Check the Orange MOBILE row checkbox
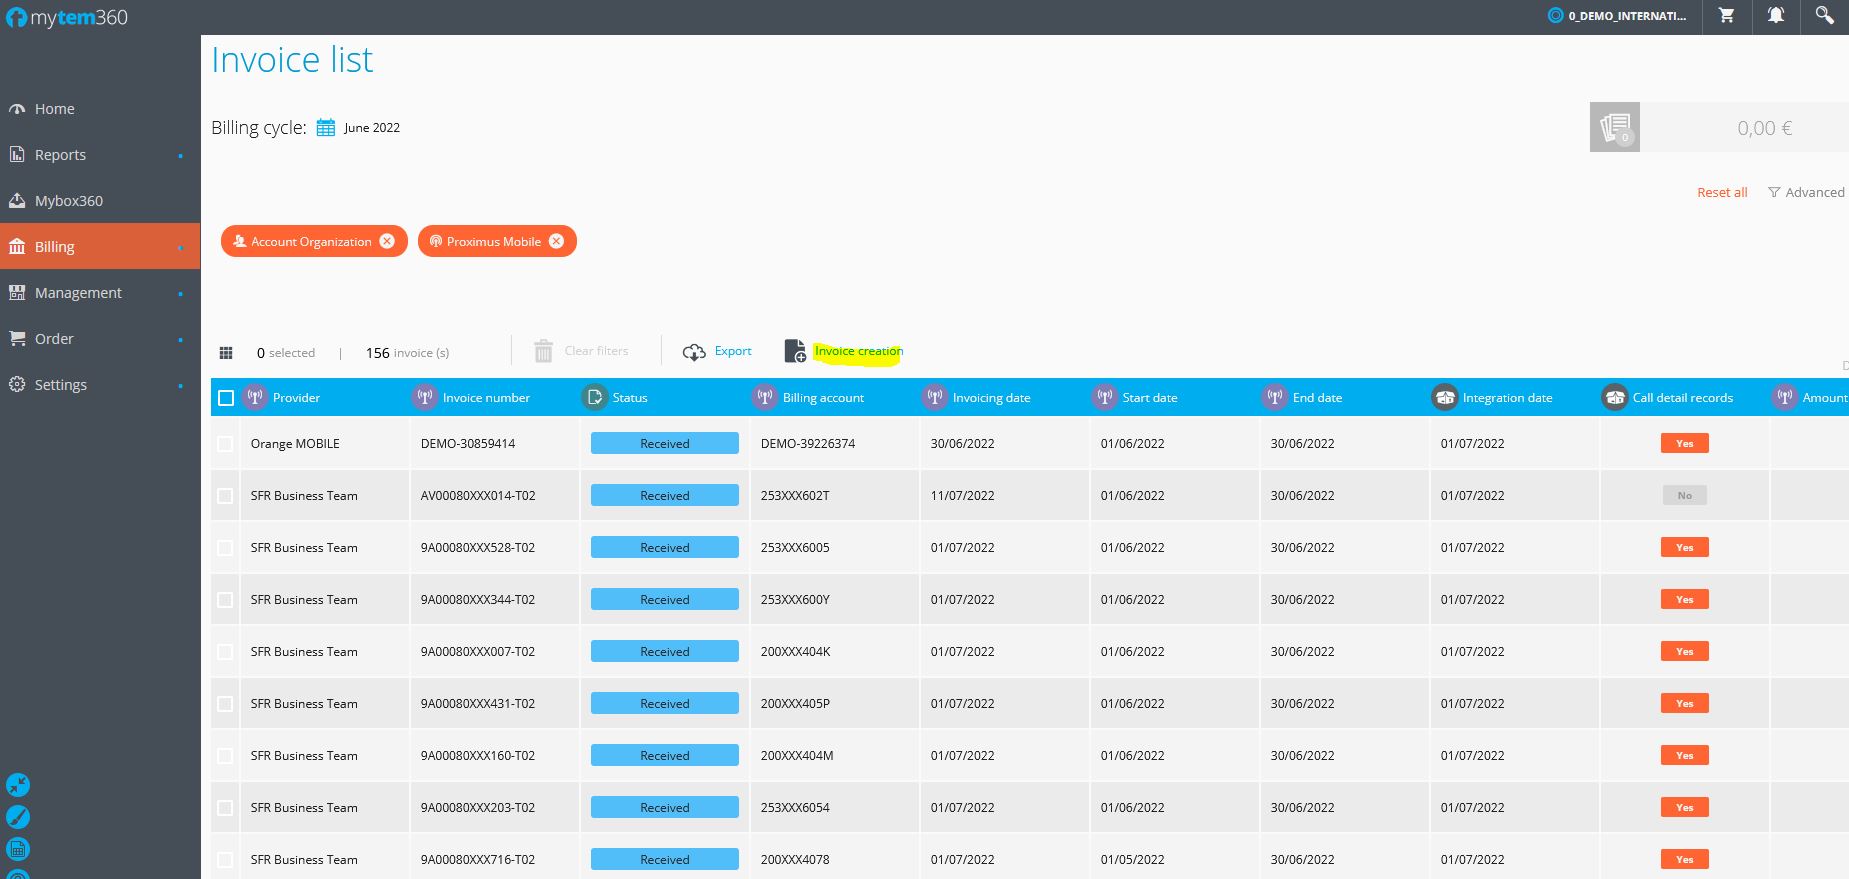Image resolution: width=1849 pixels, height=879 pixels. pyautogui.click(x=225, y=444)
